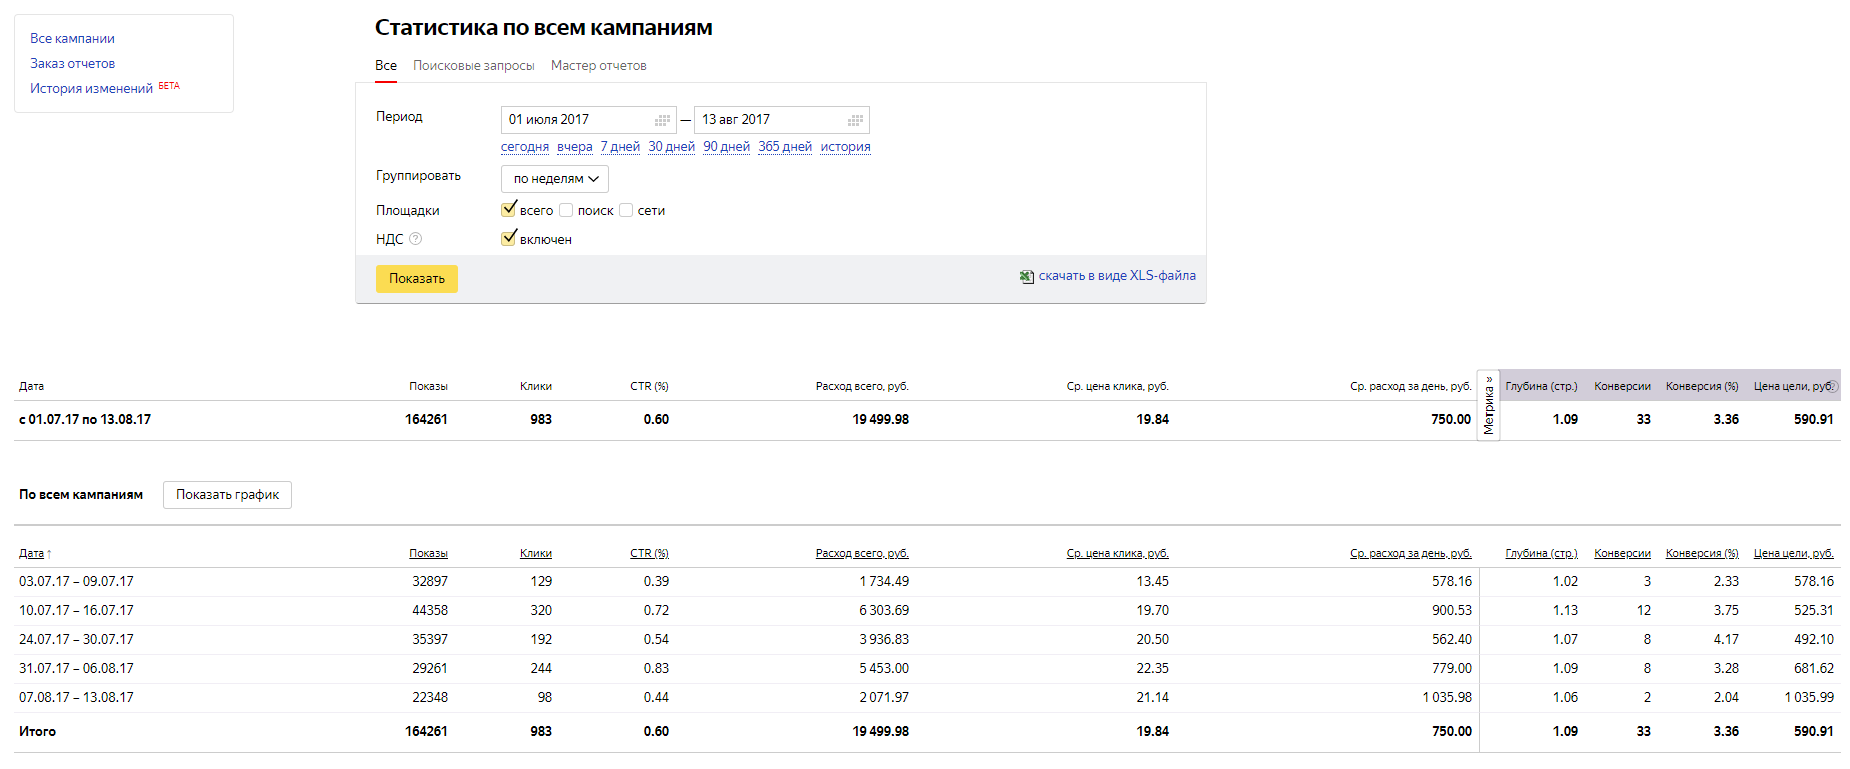Click the help question mark beside НДС
Screen dimensions: 1850x769
click(x=416, y=239)
